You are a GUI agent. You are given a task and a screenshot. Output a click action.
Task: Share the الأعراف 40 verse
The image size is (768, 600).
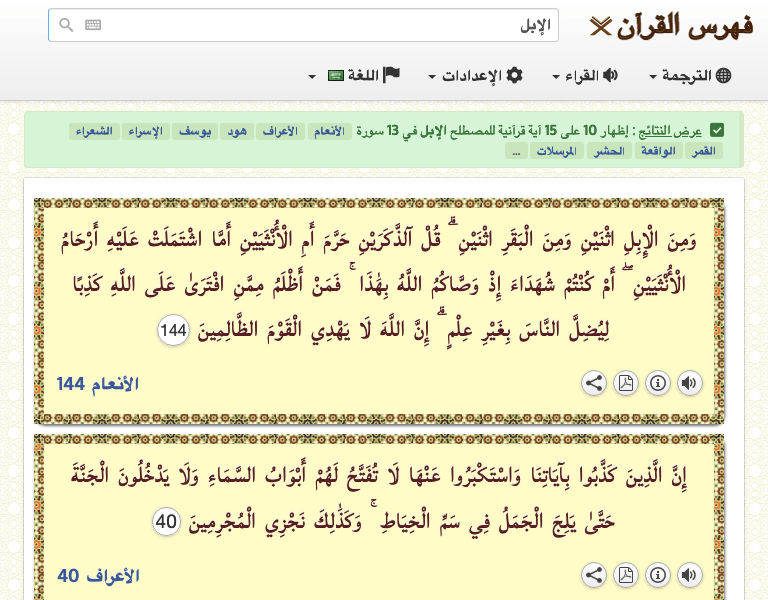[594, 575]
